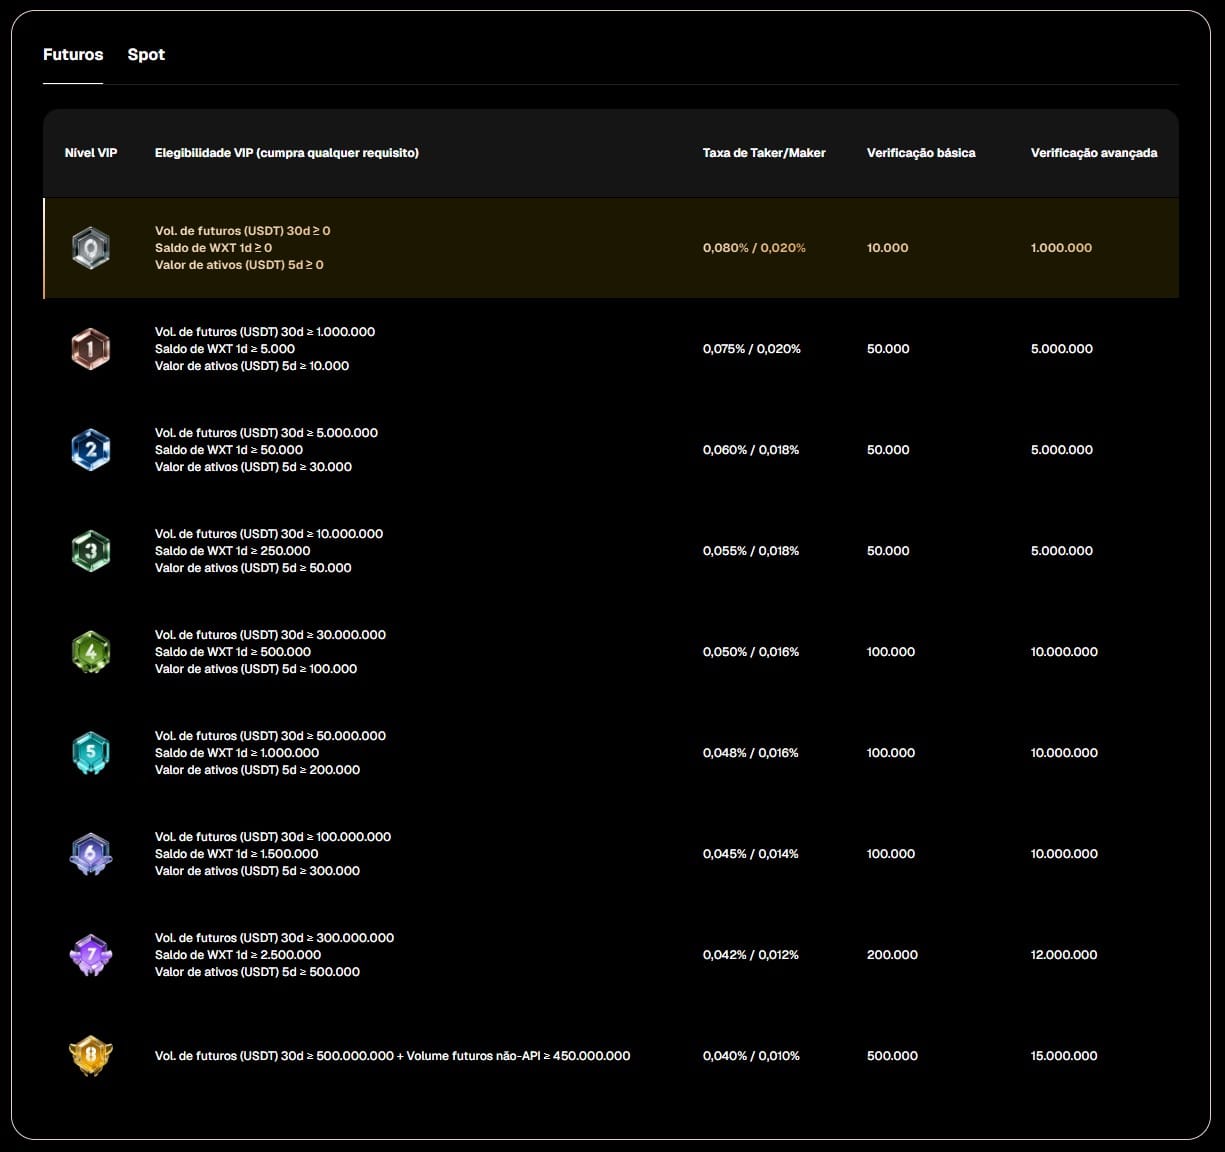
Task: Click the Verificação avançada column header
Action: pos(1094,153)
